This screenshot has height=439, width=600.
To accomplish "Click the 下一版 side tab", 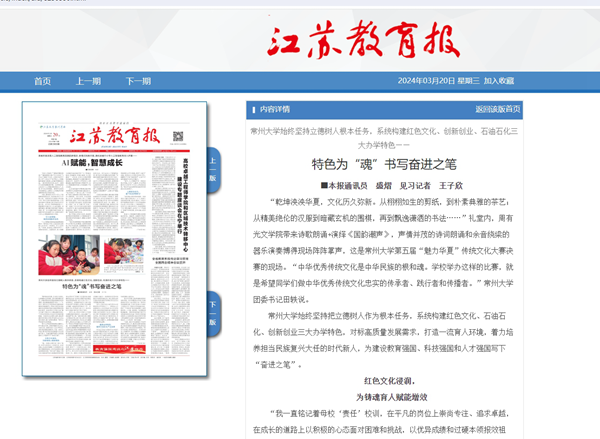I will [213, 314].
